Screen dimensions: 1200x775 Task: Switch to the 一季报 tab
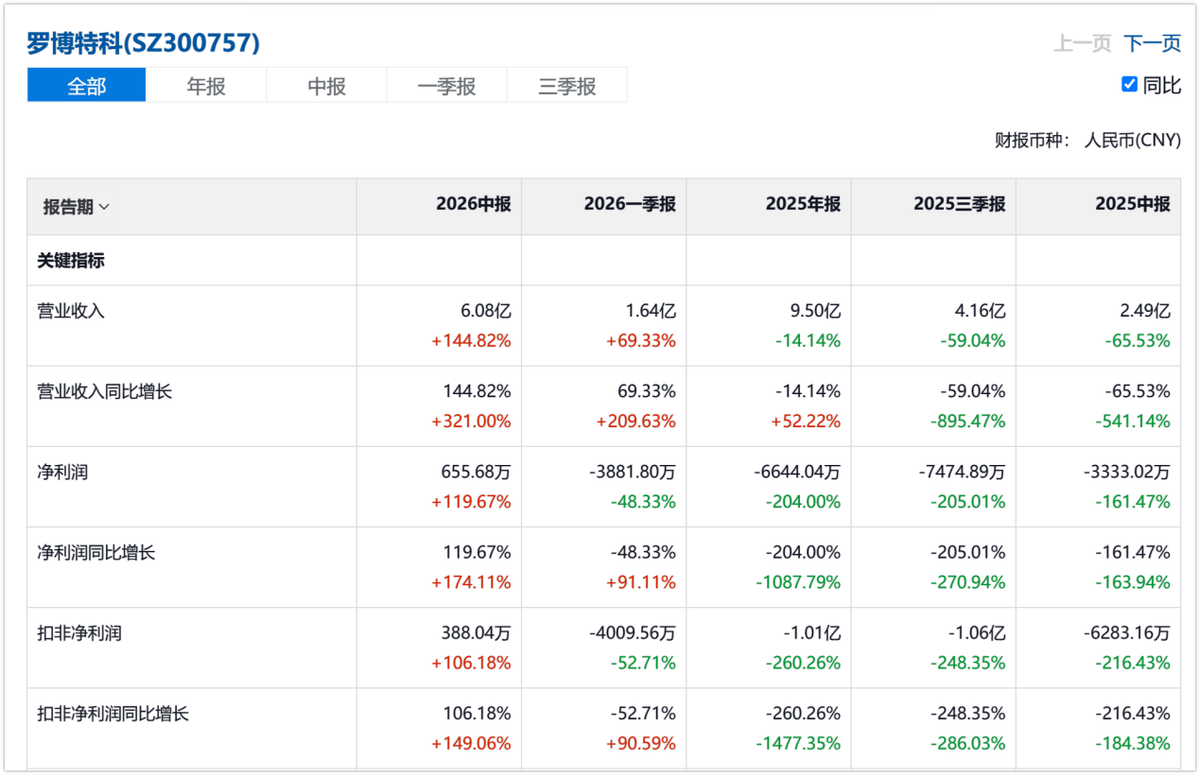(447, 86)
